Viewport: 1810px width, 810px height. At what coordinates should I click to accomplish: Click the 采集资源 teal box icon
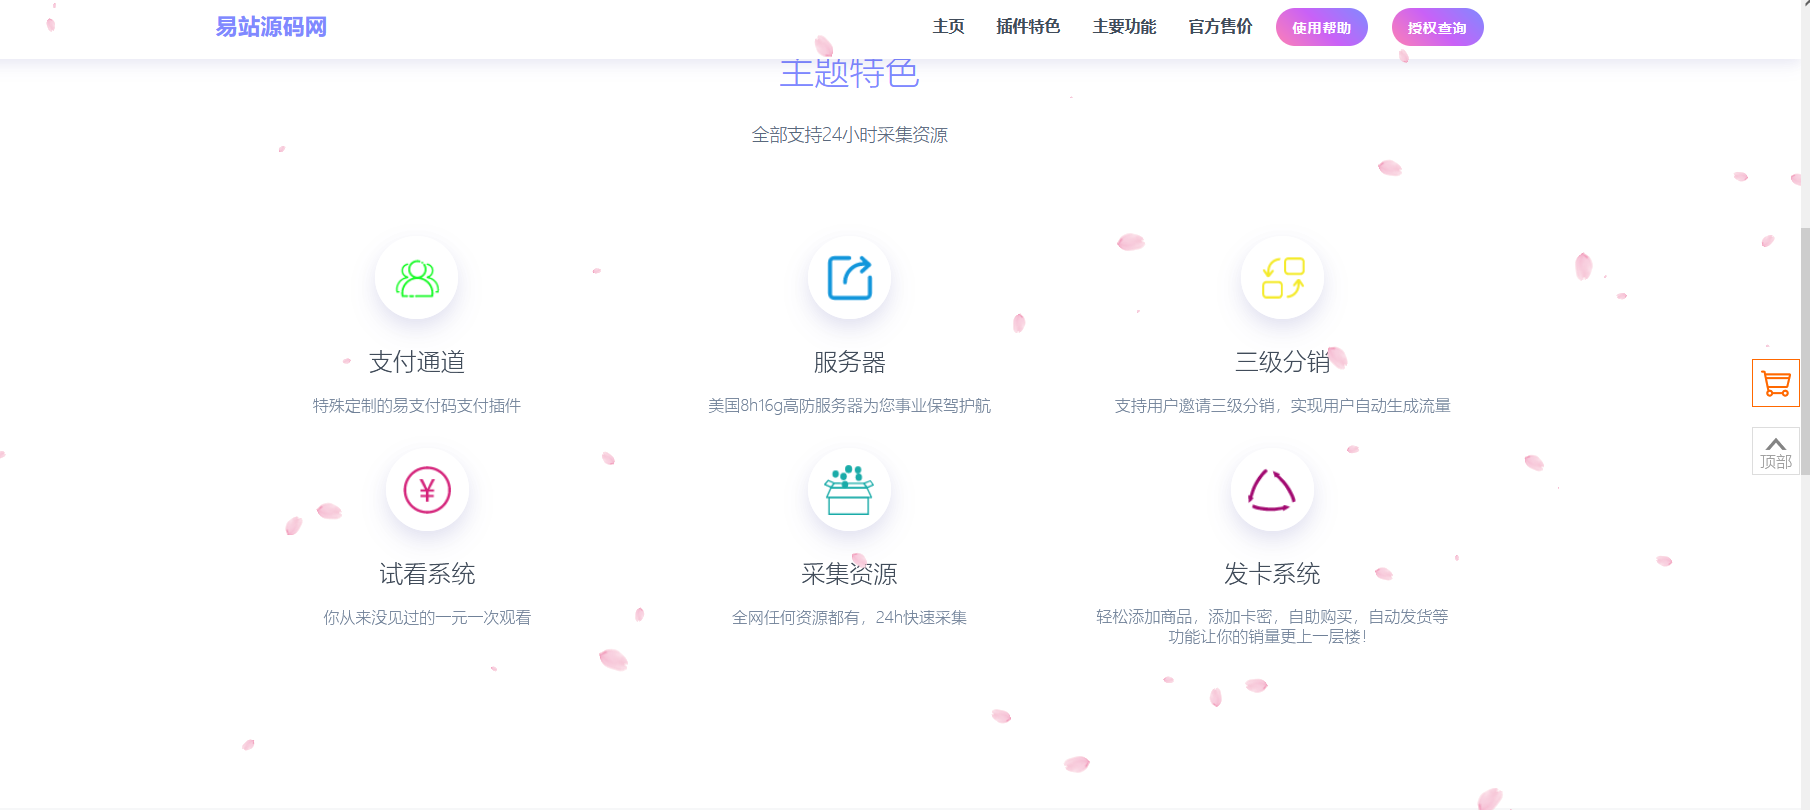click(849, 490)
